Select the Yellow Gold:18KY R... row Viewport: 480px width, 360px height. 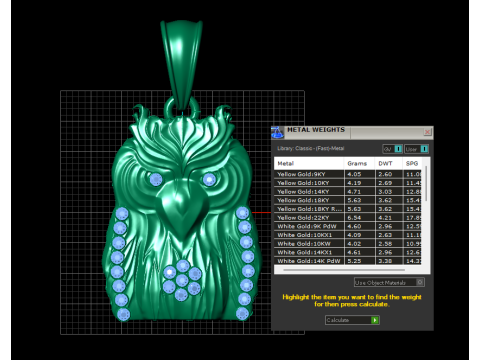click(x=348, y=209)
